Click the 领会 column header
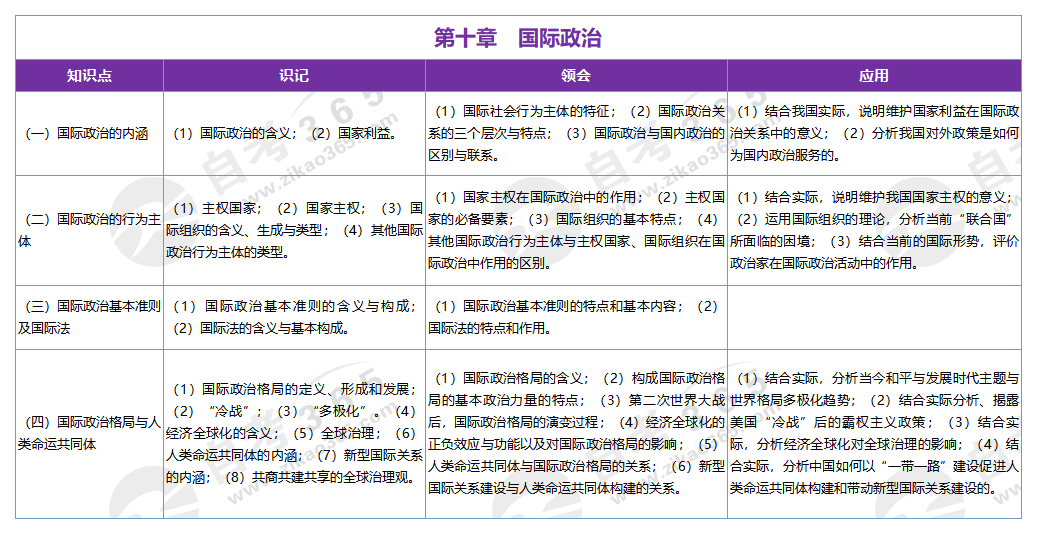 click(x=576, y=76)
